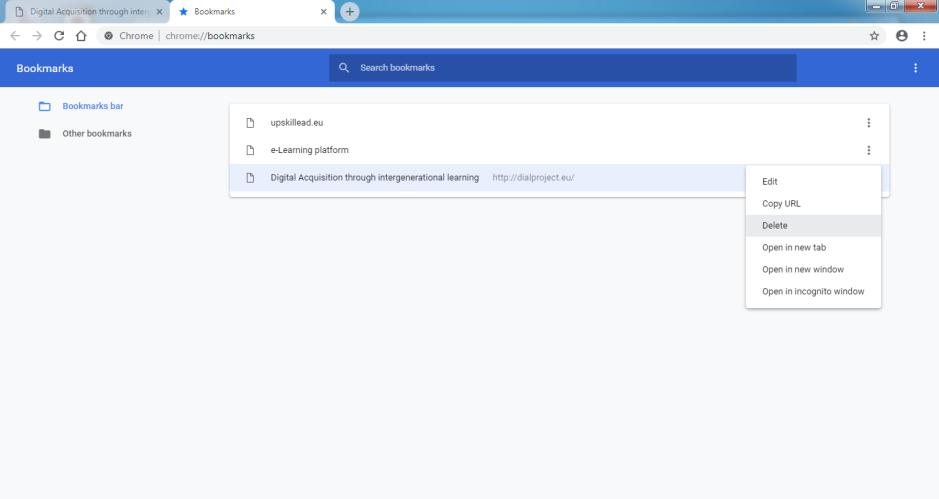
Task: Choose Copy URL from the context menu
Action: pos(813,204)
